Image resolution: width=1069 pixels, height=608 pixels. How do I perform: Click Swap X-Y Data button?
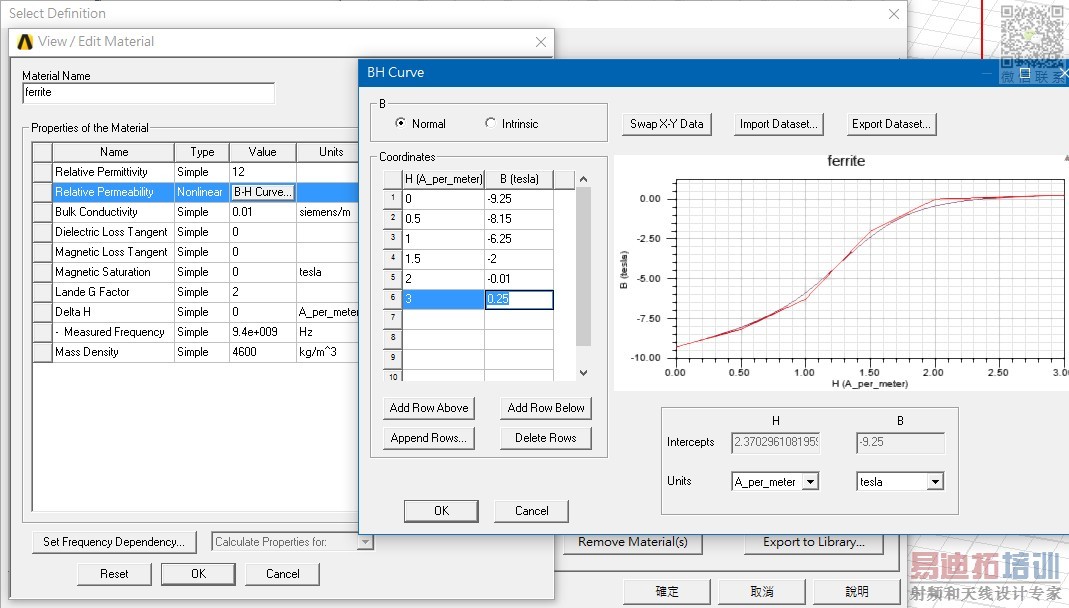[x=666, y=124]
